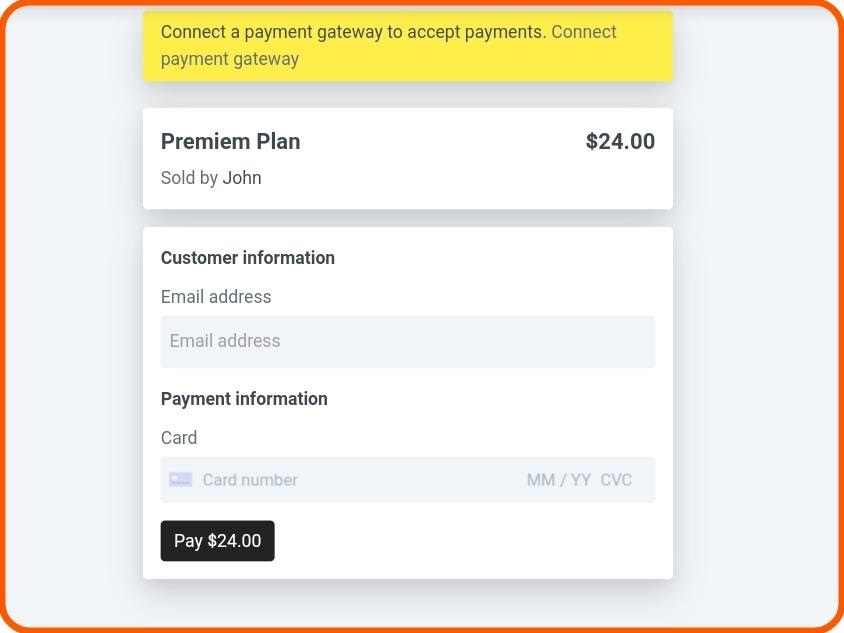Select the MM / YY expiry field

(558, 480)
